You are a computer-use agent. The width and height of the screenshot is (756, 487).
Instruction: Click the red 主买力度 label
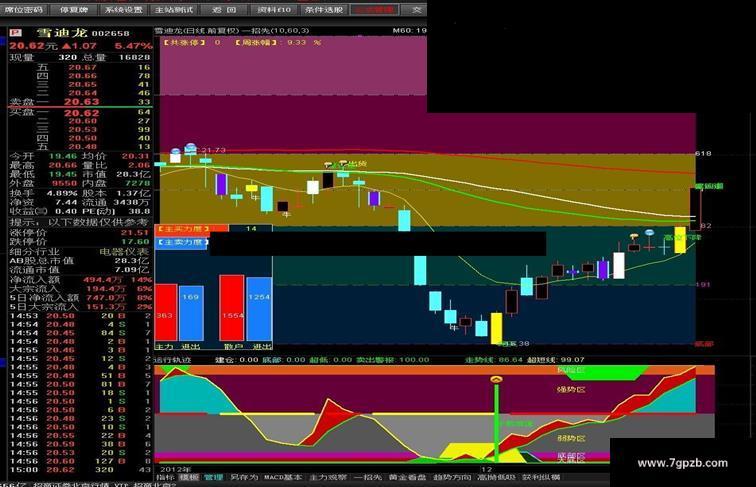click(x=184, y=229)
